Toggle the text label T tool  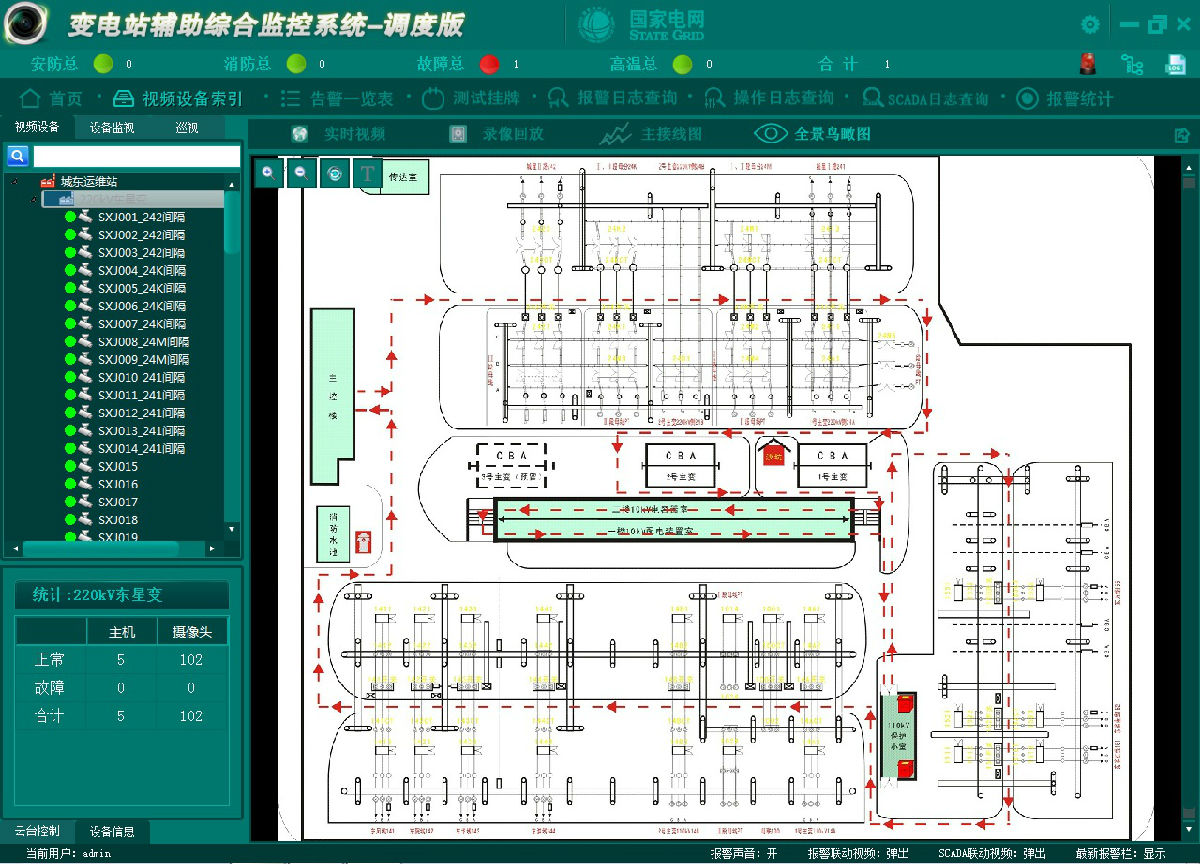tap(367, 172)
